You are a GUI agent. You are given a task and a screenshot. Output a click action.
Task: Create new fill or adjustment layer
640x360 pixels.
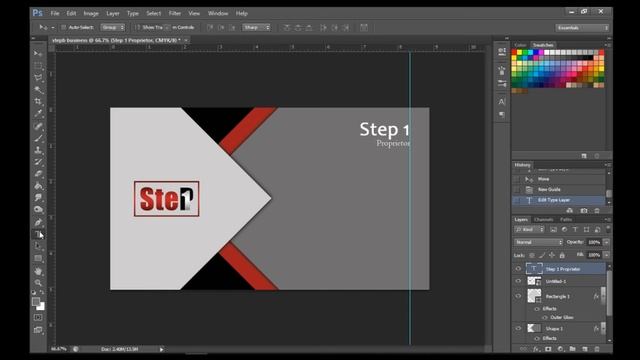560,349
